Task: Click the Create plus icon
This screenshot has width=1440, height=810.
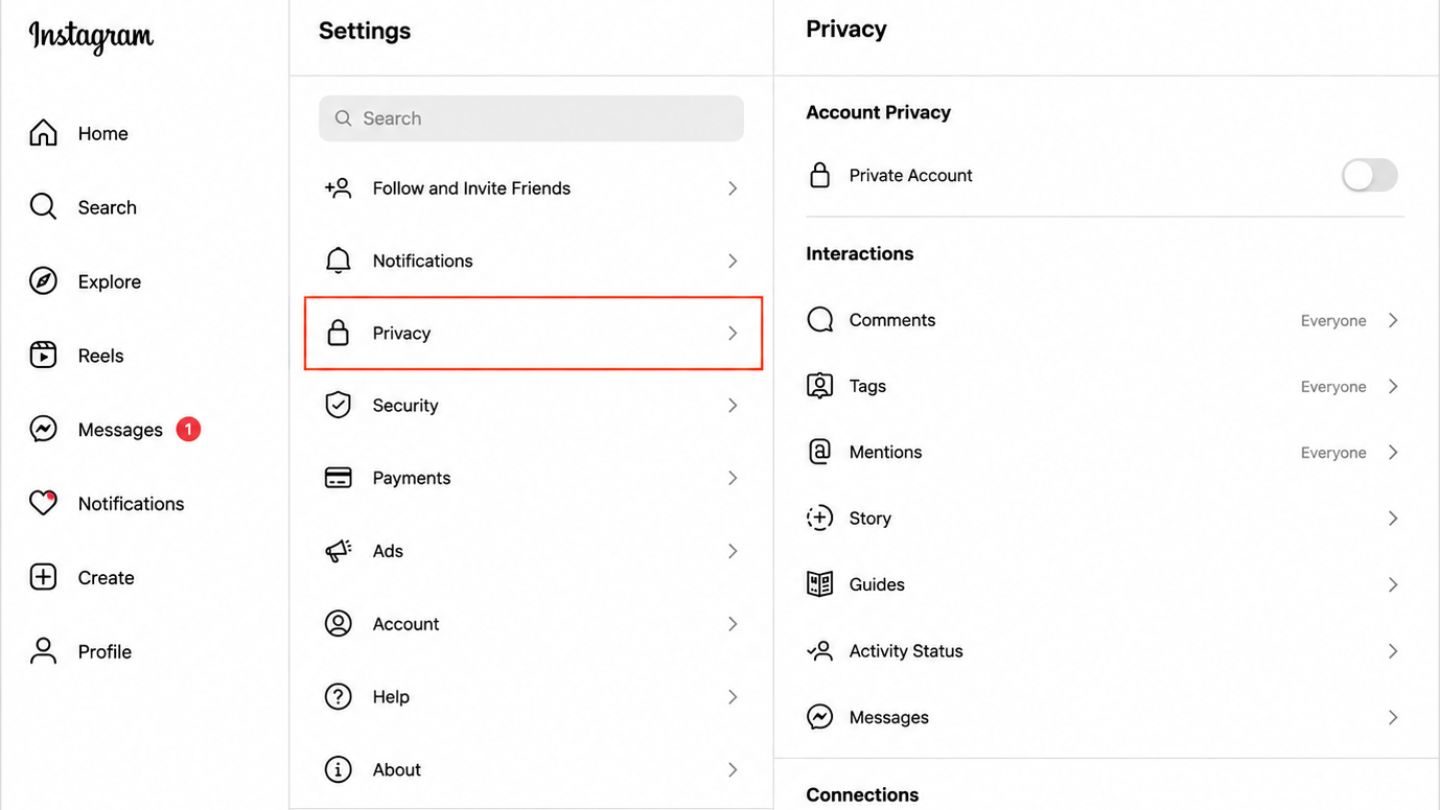Action: pos(43,577)
